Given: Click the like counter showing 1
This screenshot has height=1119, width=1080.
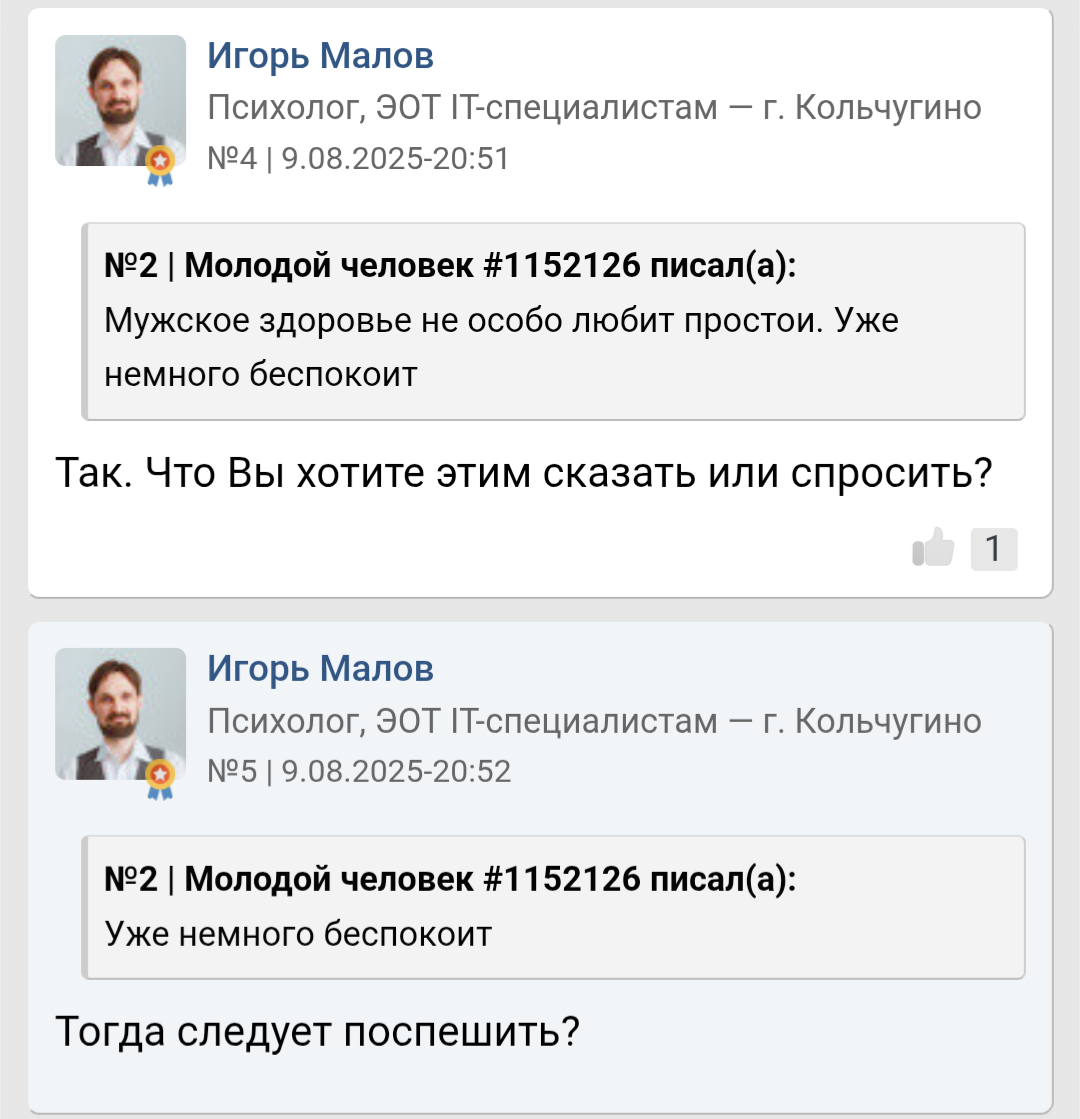Looking at the screenshot, I should point(993,548).
